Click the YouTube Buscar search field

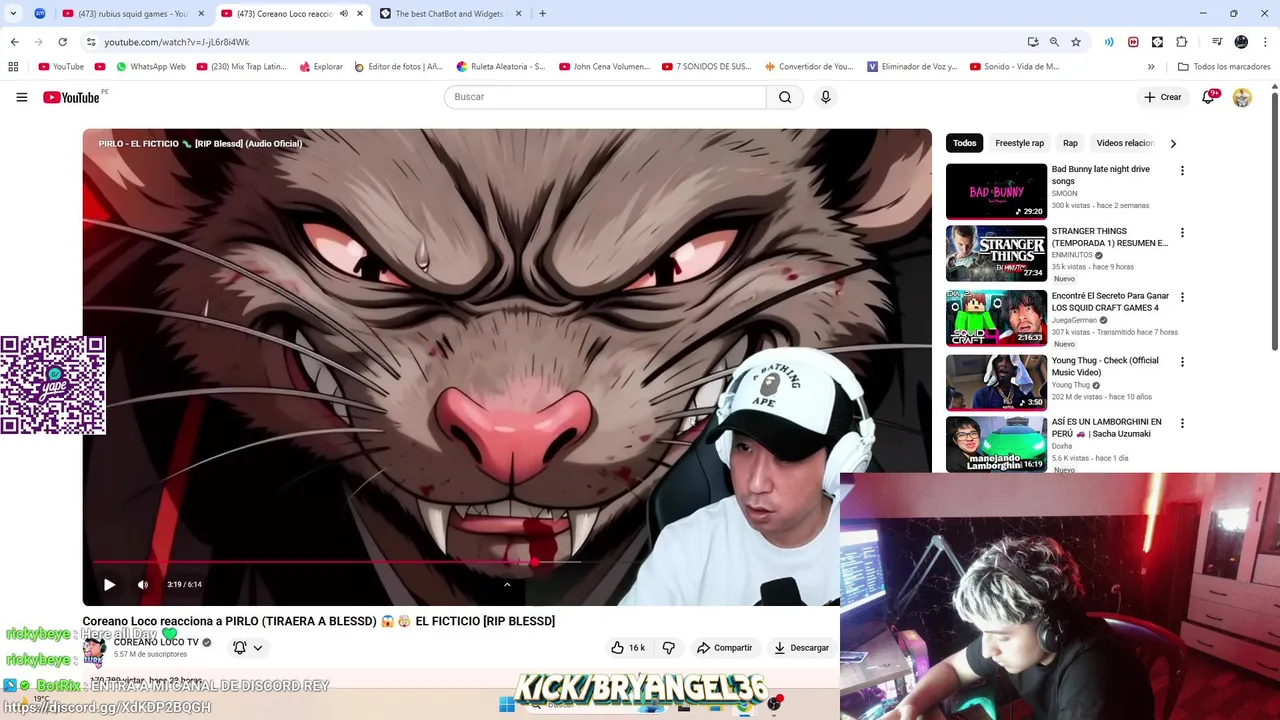tap(605, 97)
